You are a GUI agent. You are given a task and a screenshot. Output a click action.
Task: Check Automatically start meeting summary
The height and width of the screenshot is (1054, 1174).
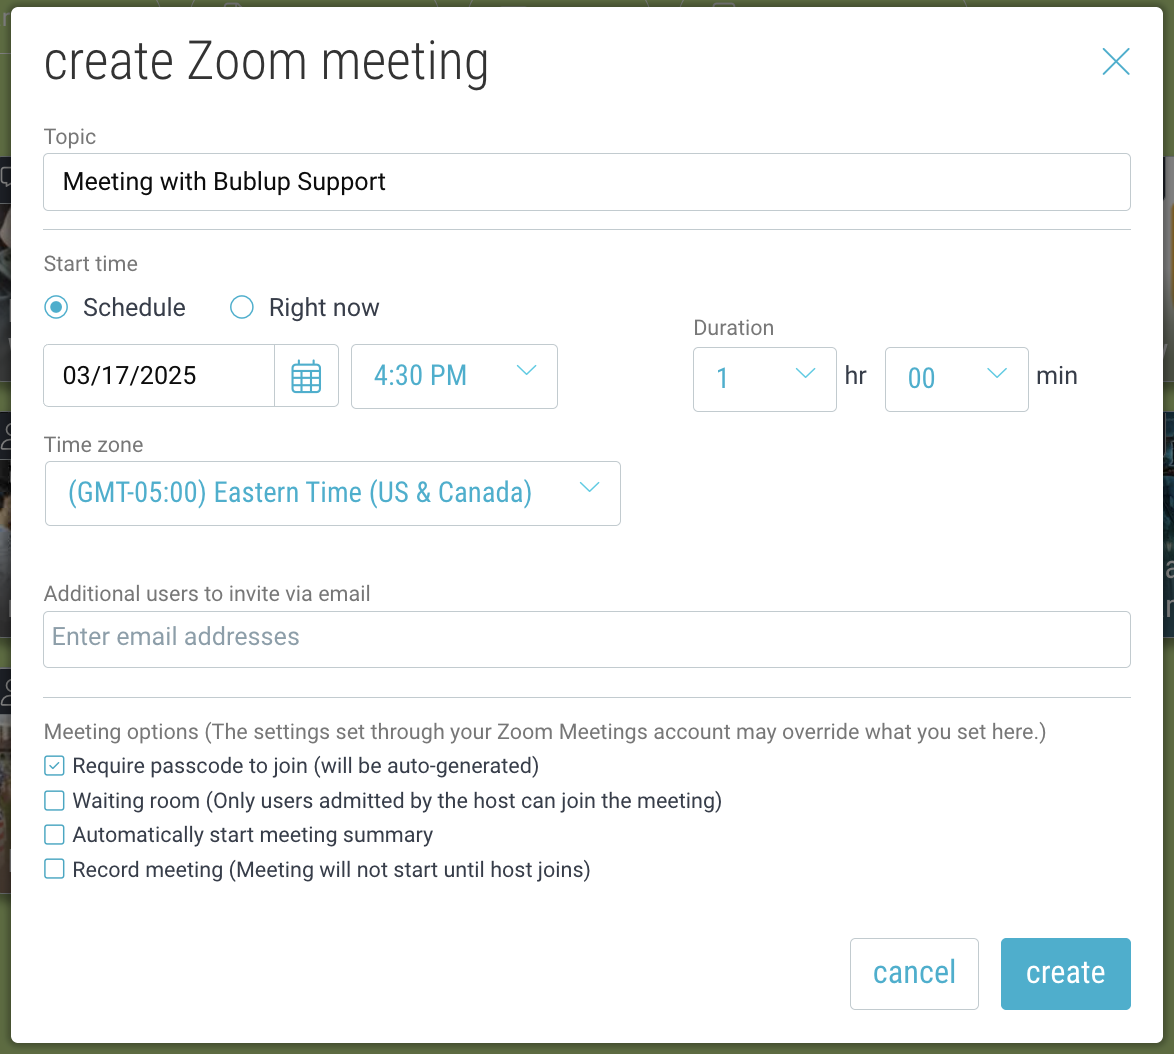pos(54,835)
